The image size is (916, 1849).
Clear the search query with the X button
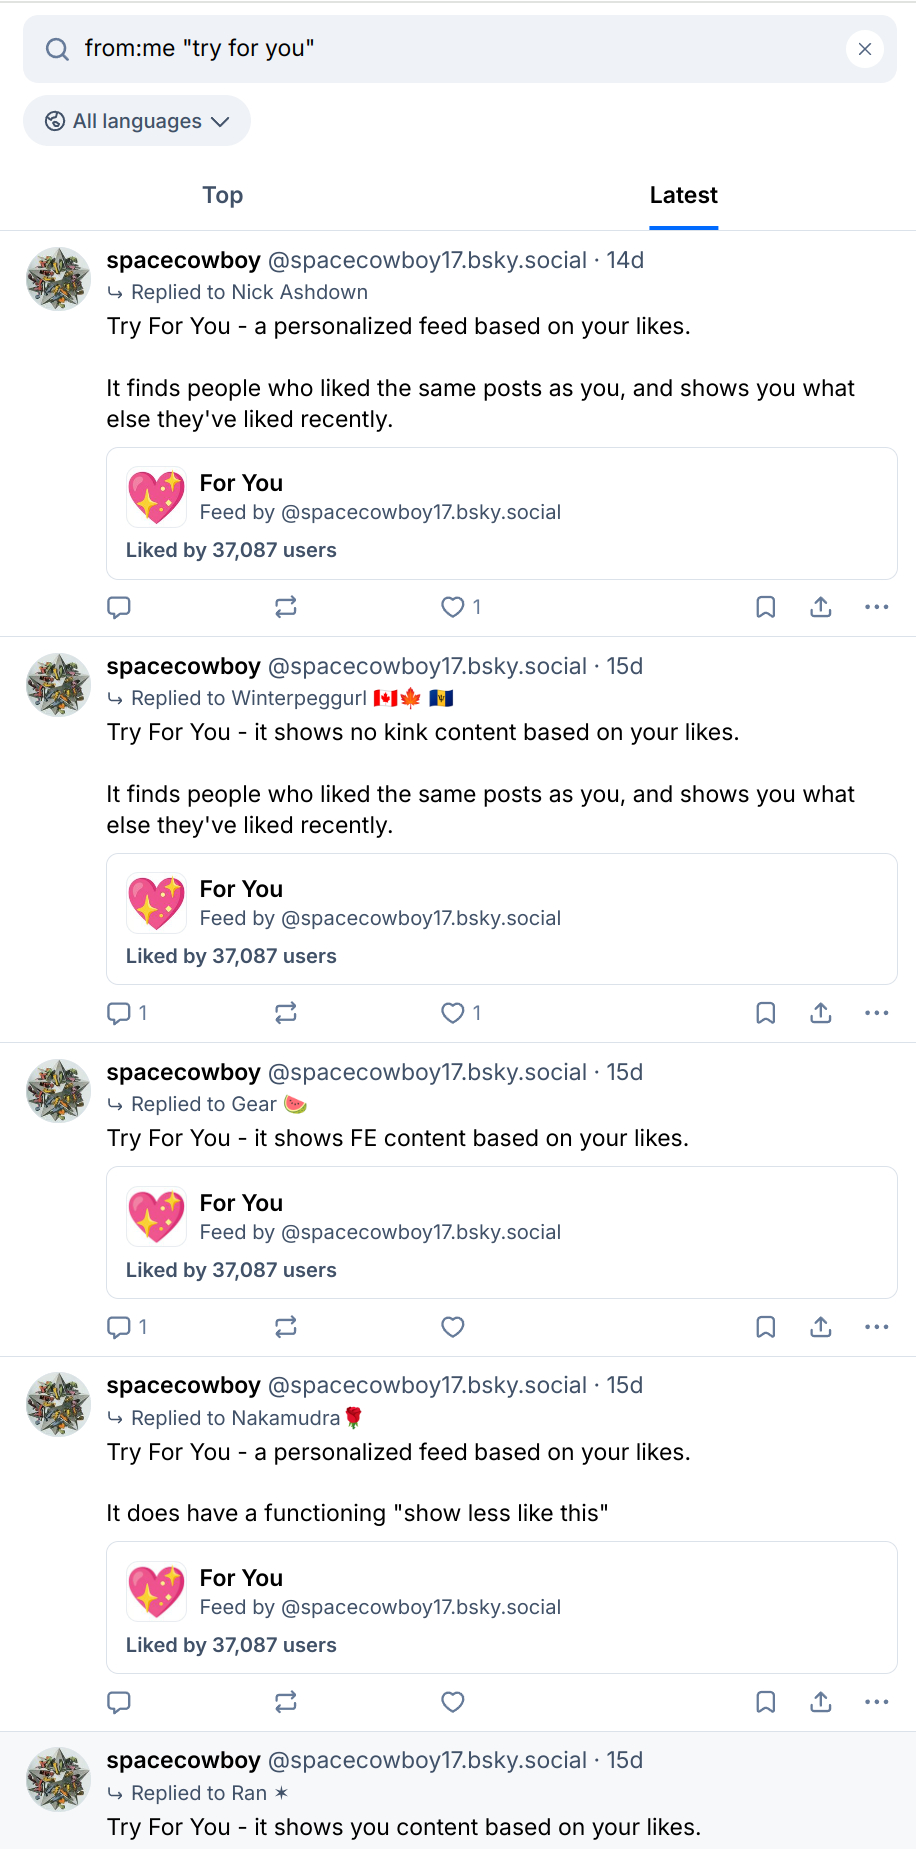tap(864, 49)
